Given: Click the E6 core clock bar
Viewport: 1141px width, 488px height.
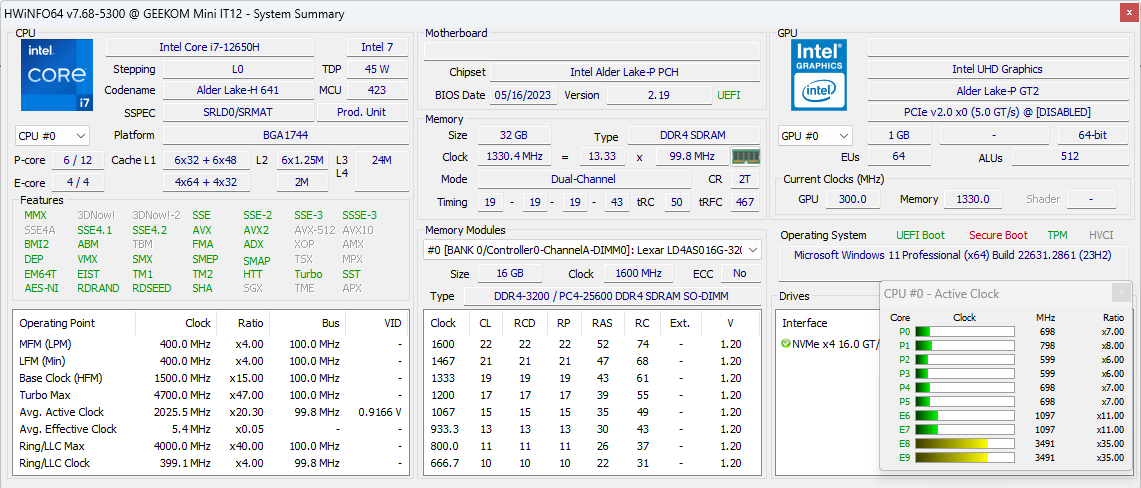Looking at the screenshot, I should [964, 415].
